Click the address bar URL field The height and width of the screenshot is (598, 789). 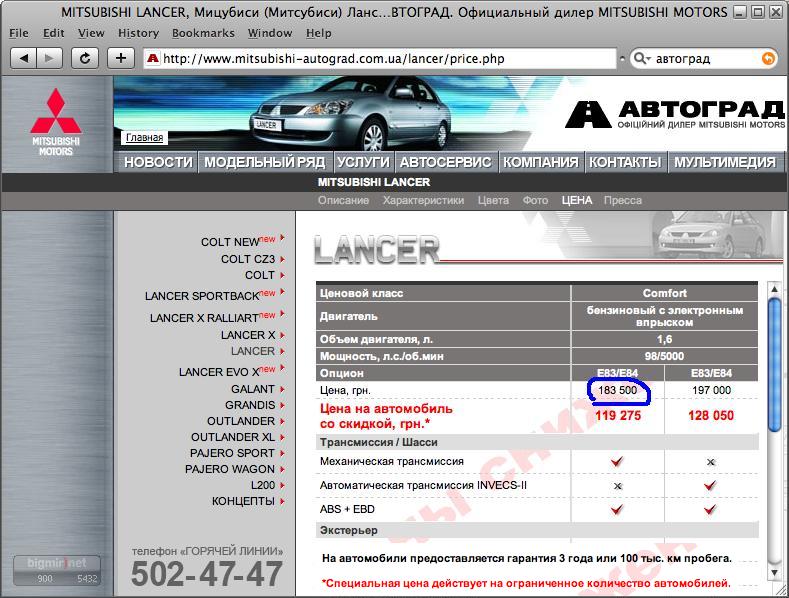pos(379,58)
